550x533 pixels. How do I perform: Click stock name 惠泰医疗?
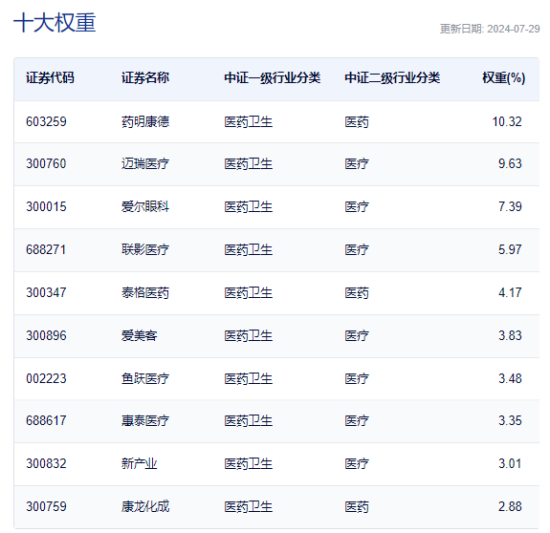(x=145, y=420)
